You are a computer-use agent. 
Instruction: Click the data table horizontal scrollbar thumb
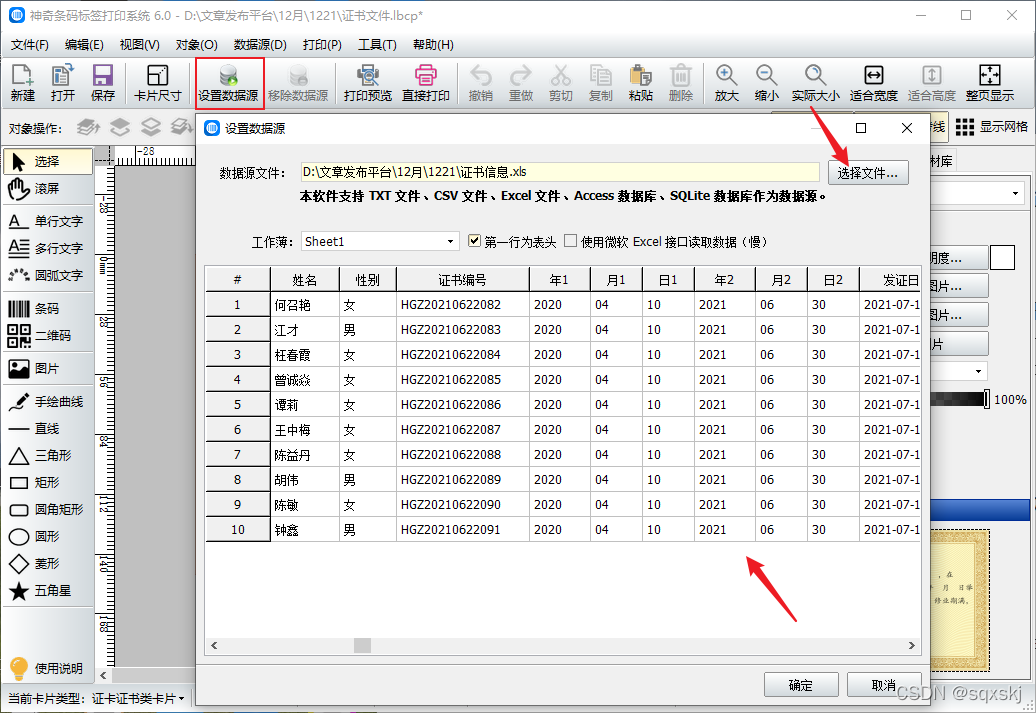[362, 645]
